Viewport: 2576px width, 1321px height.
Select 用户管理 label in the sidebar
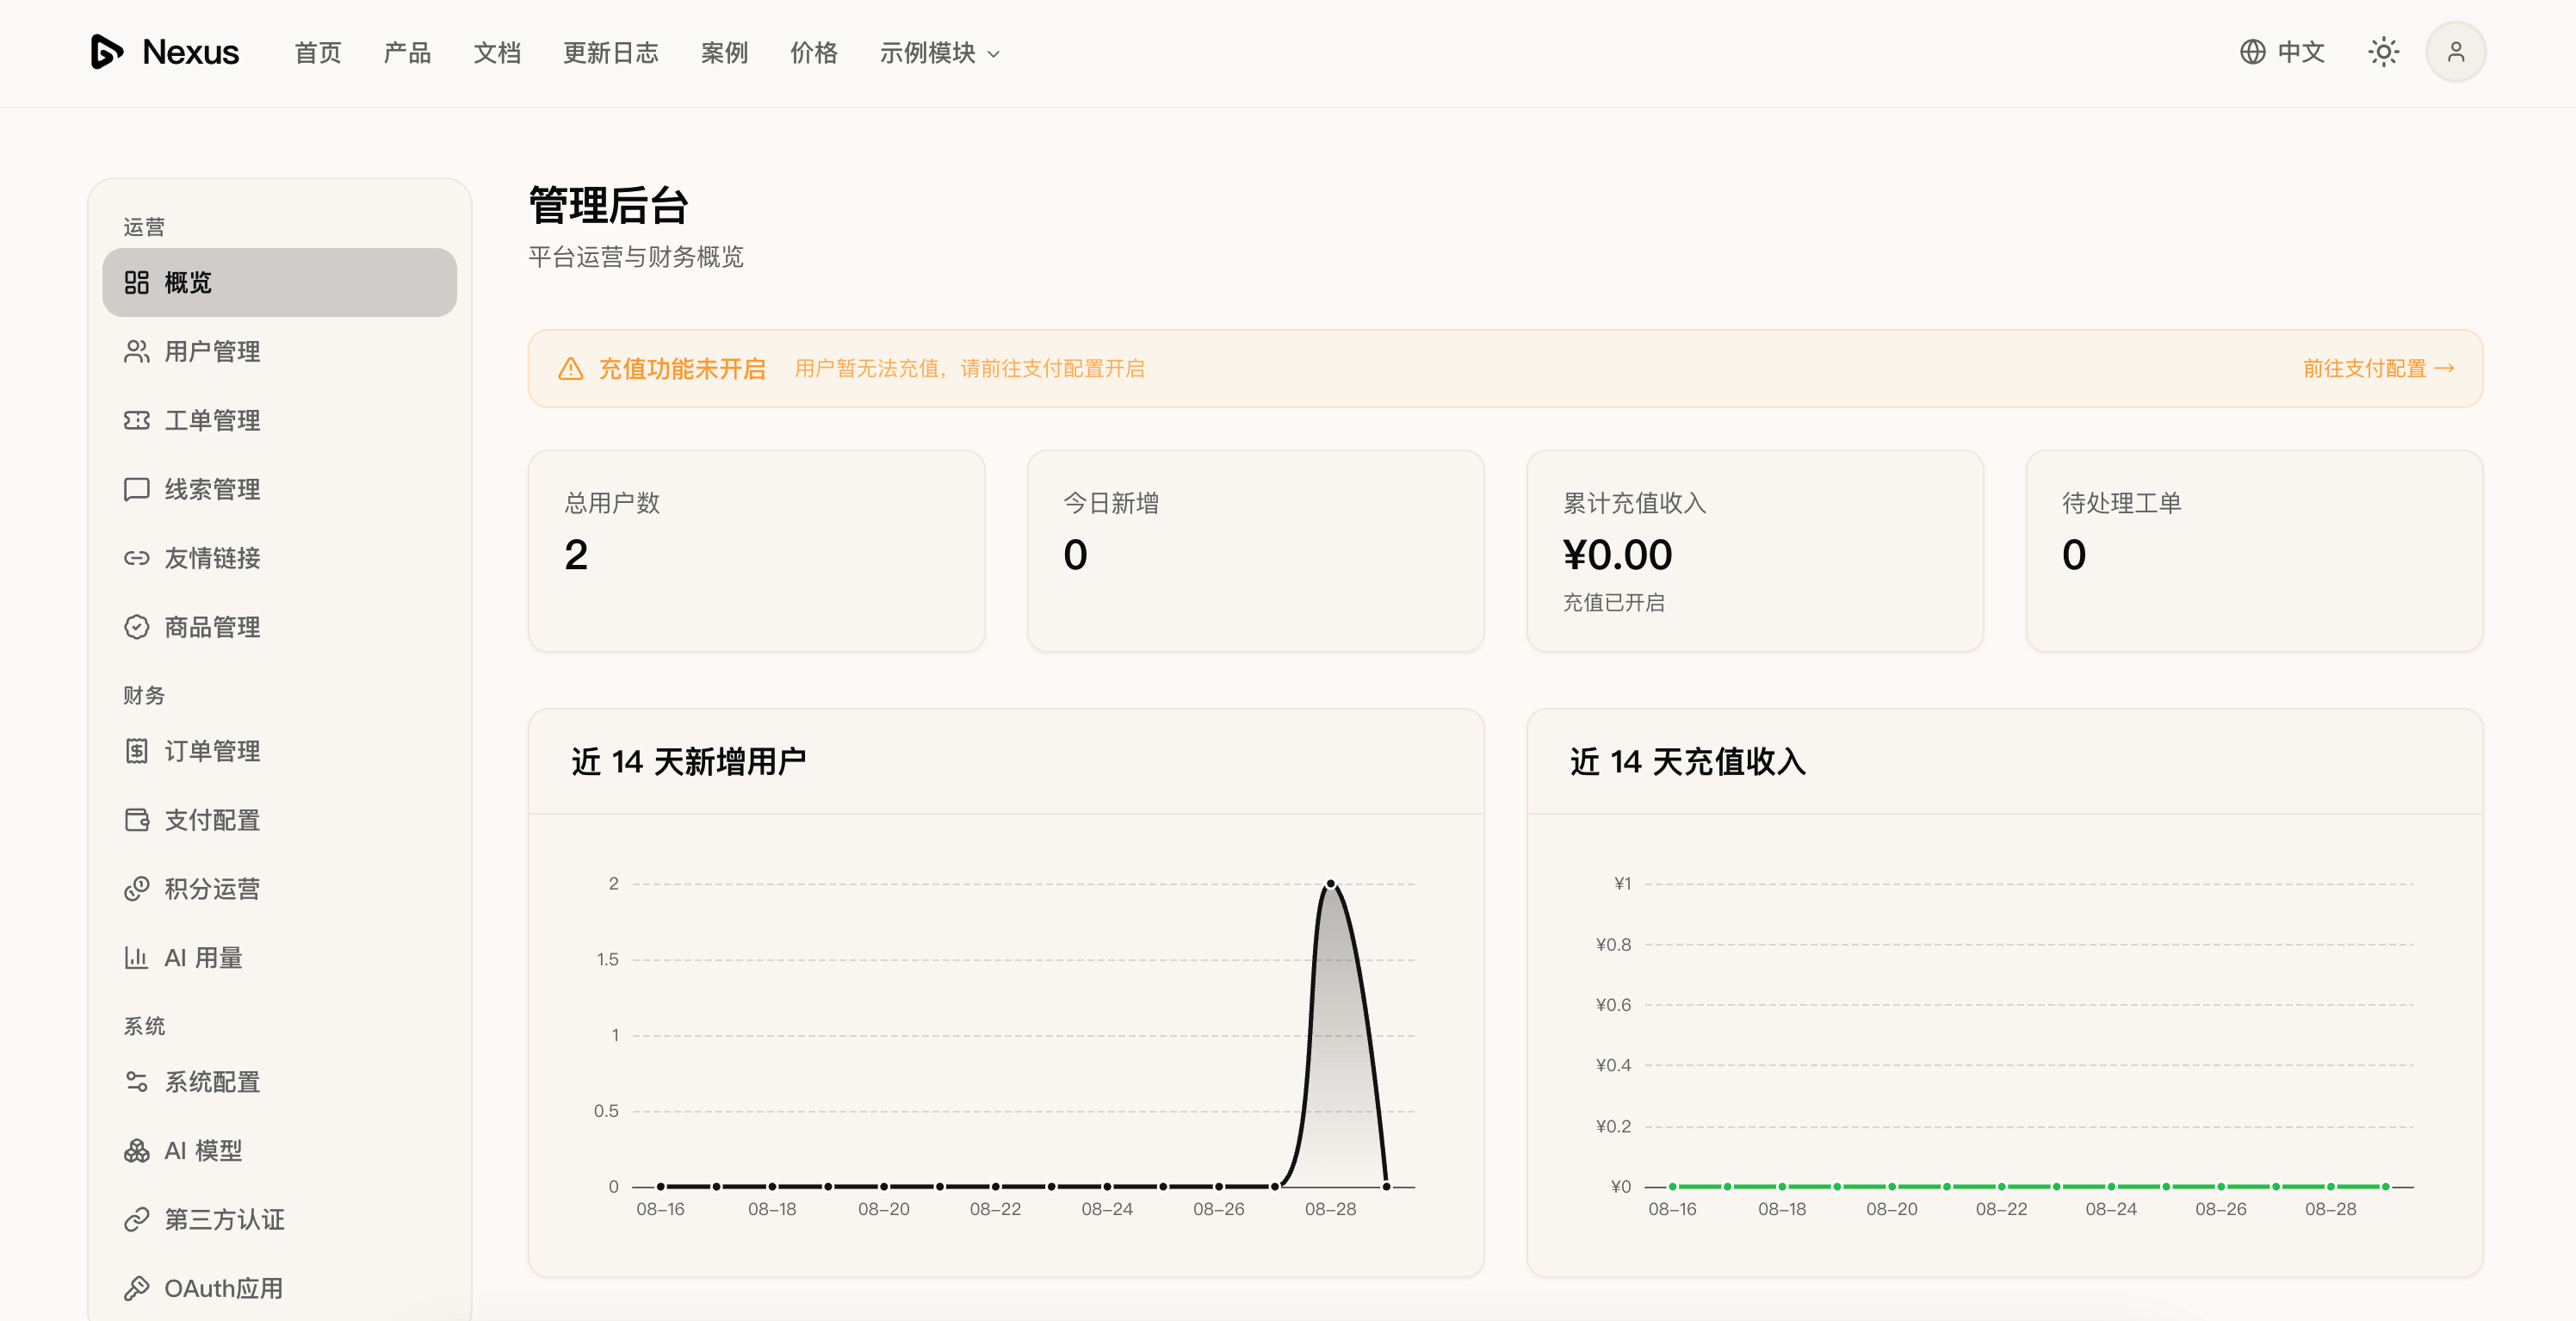click(212, 352)
